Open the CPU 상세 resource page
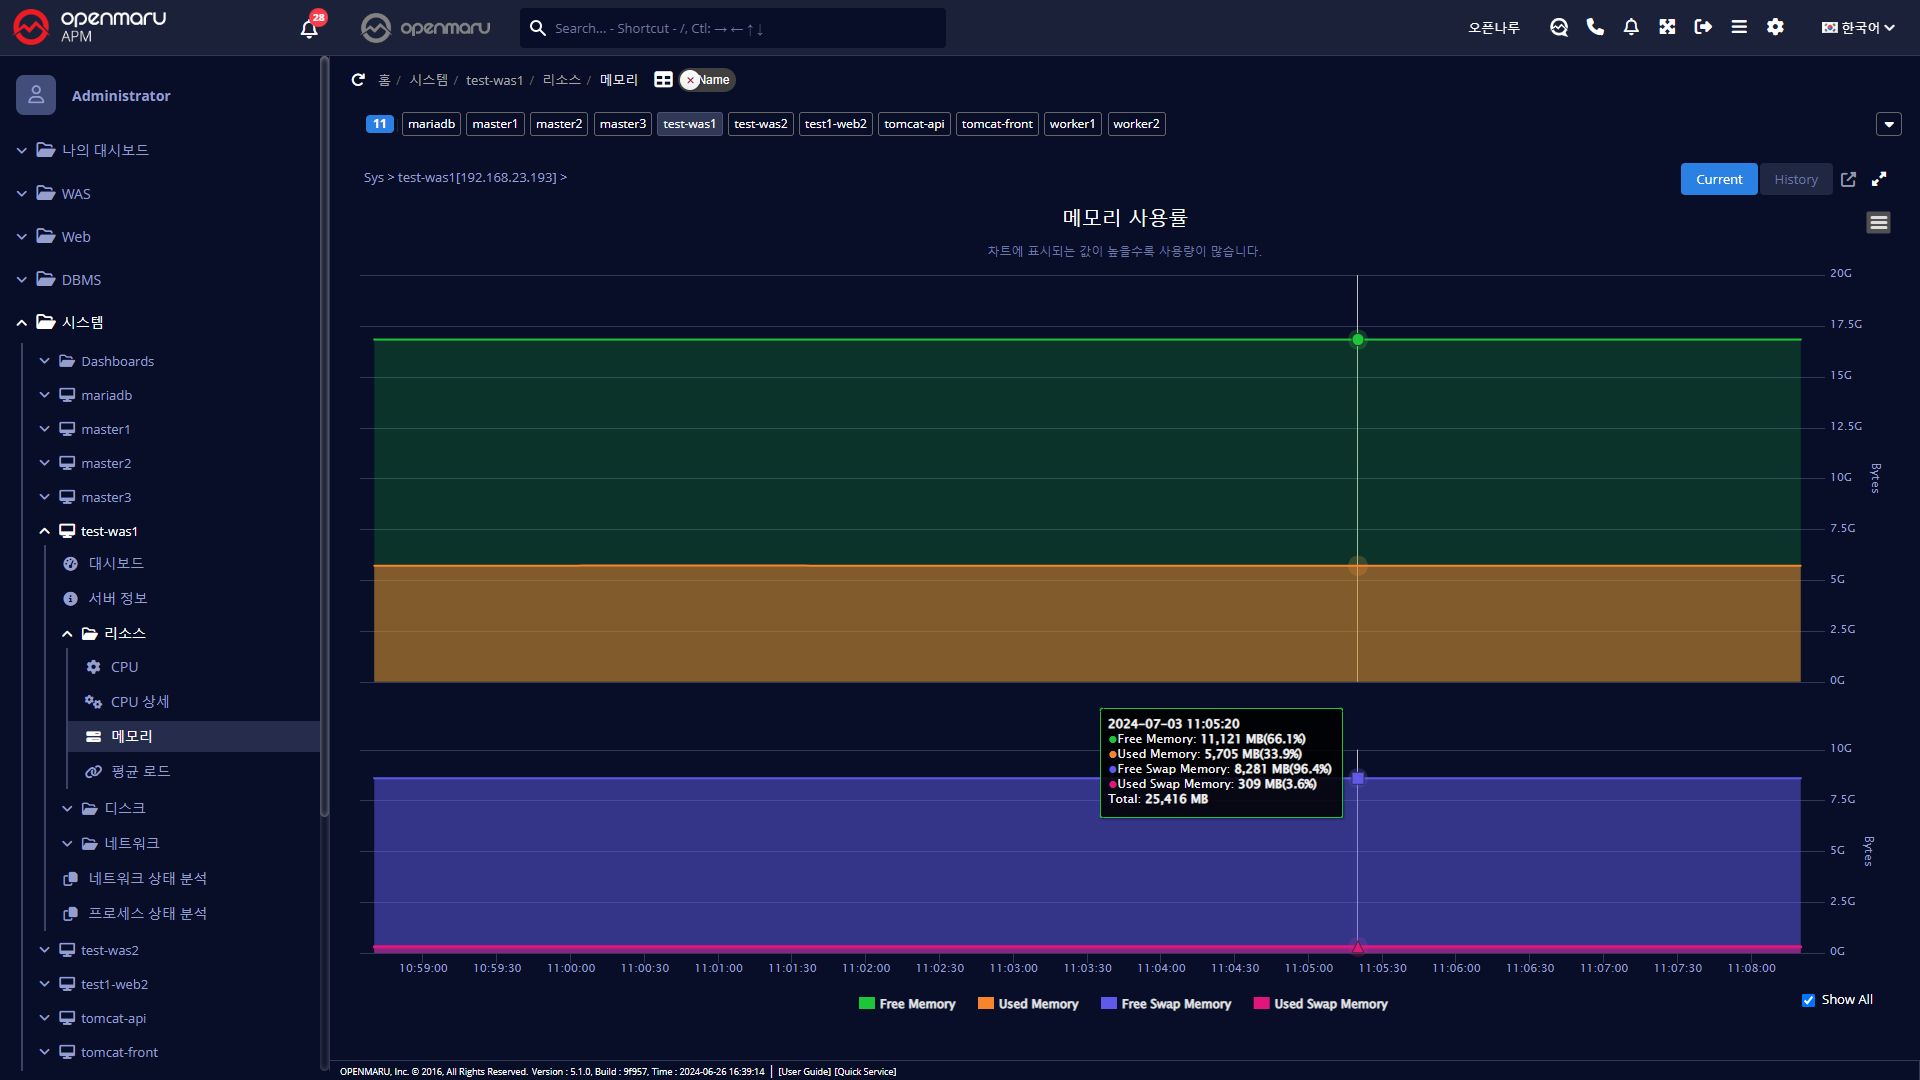This screenshot has height=1080, width=1920. coord(139,702)
